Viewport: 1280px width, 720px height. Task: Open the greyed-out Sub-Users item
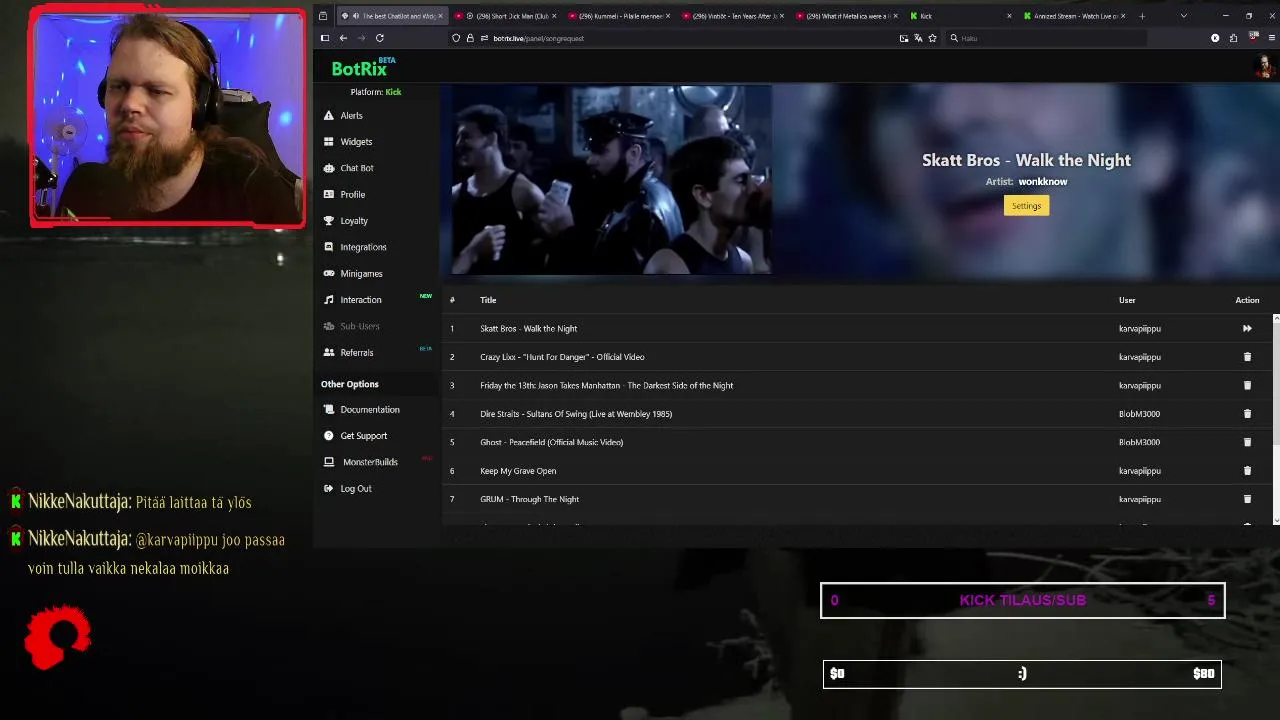[x=351, y=326]
